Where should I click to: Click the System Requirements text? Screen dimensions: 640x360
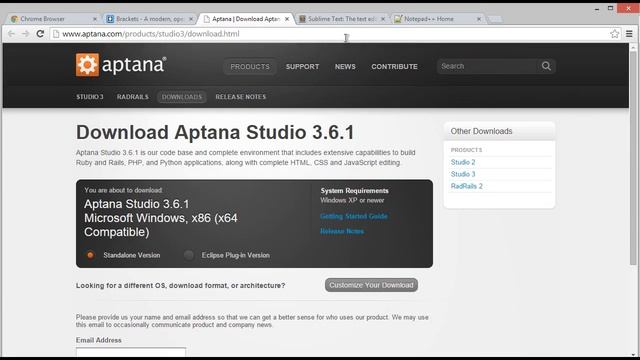[354, 191]
